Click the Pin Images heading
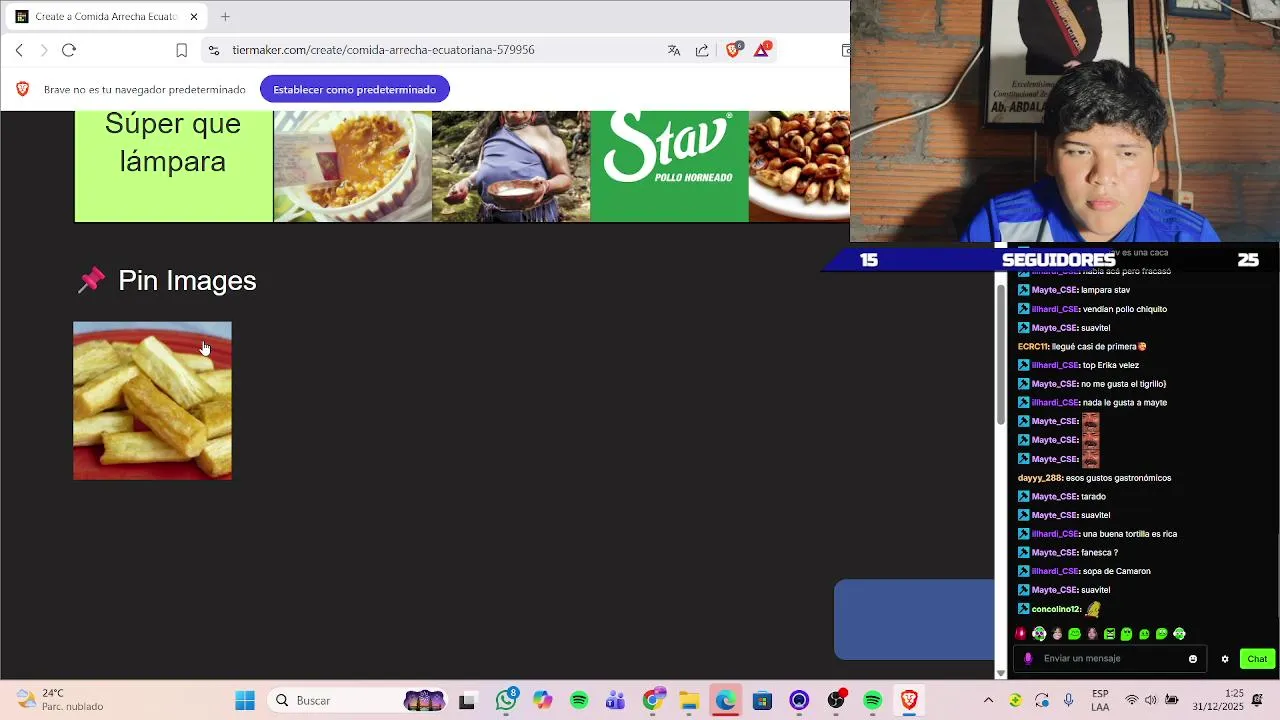 tap(187, 281)
